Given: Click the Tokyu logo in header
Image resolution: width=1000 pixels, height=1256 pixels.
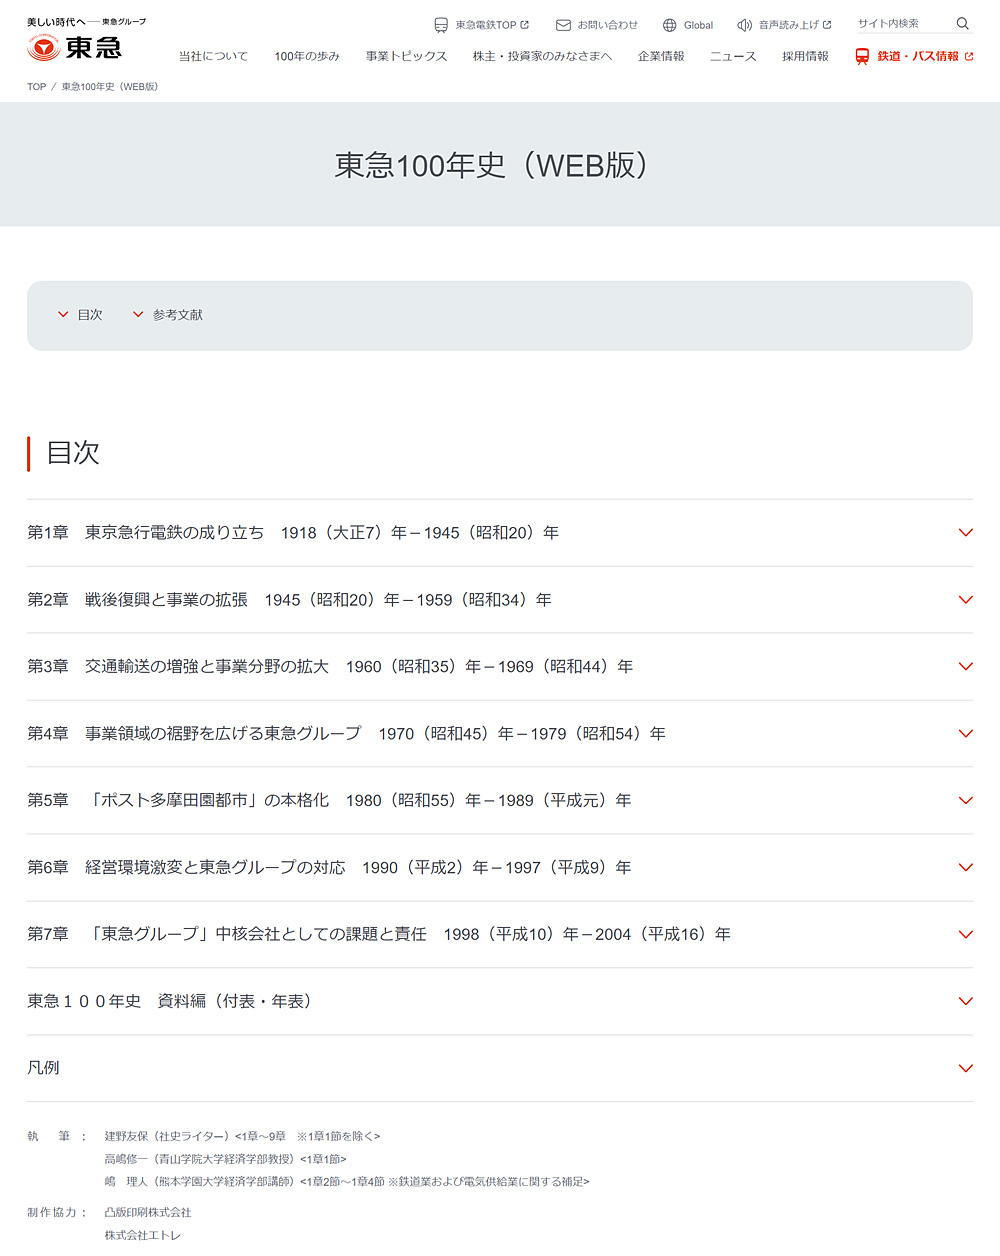Looking at the screenshot, I should 75,46.
